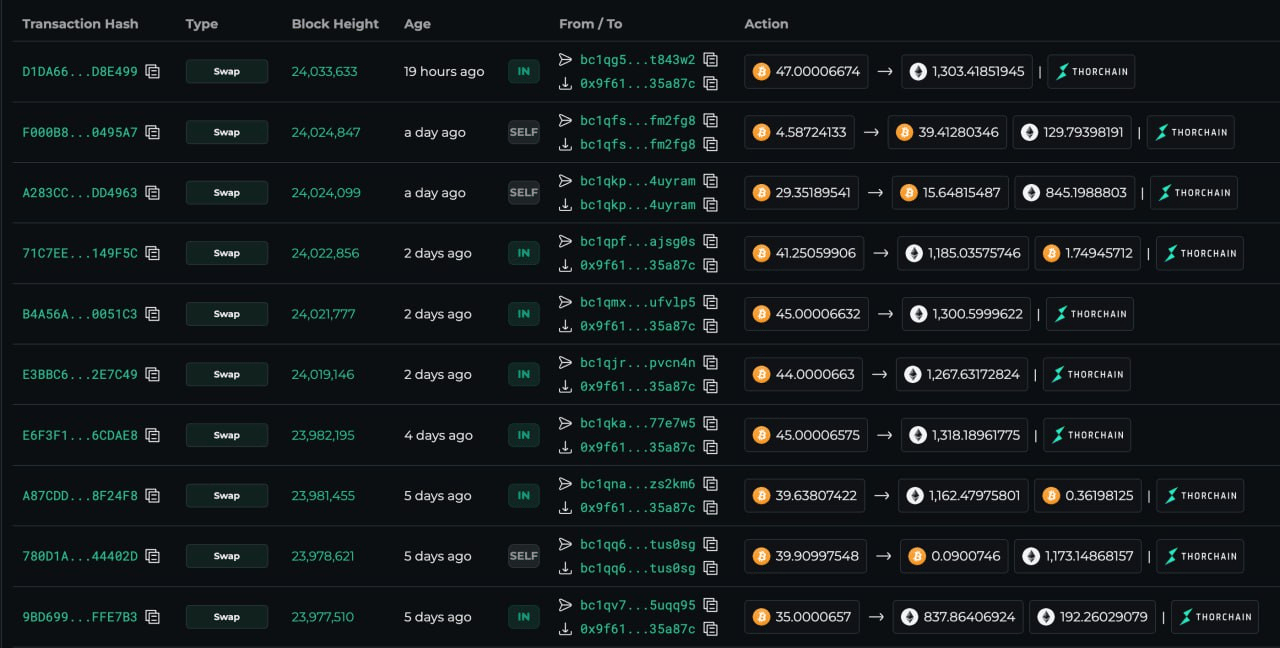Click Bitcoin amount 1.74945712

[x=1087, y=253]
